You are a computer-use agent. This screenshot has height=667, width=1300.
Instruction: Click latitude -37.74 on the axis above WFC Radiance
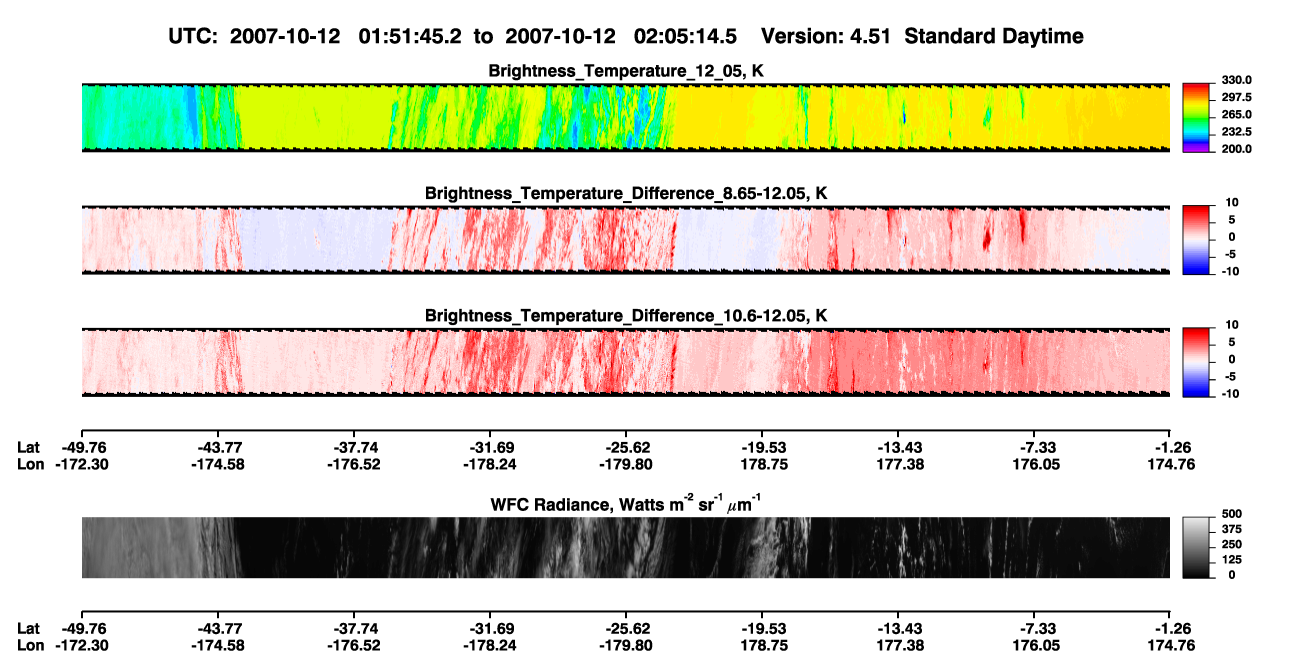click(353, 447)
